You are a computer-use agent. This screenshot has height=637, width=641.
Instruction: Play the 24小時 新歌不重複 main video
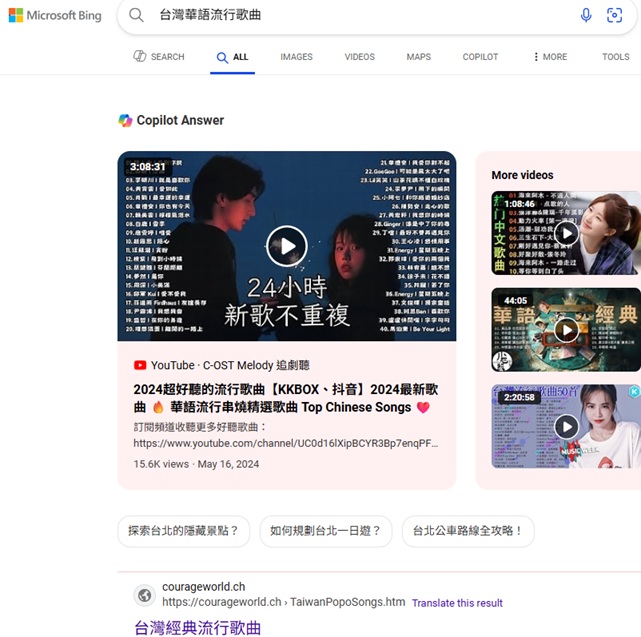click(x=287, y=246)
